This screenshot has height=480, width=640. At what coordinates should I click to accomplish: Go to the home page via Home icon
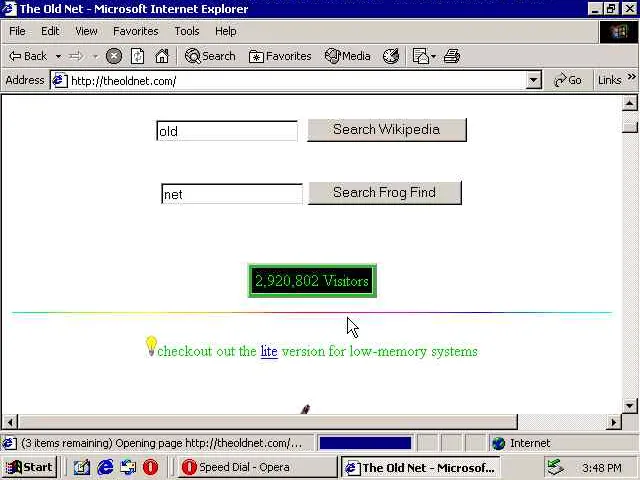[x=162, y=56]
